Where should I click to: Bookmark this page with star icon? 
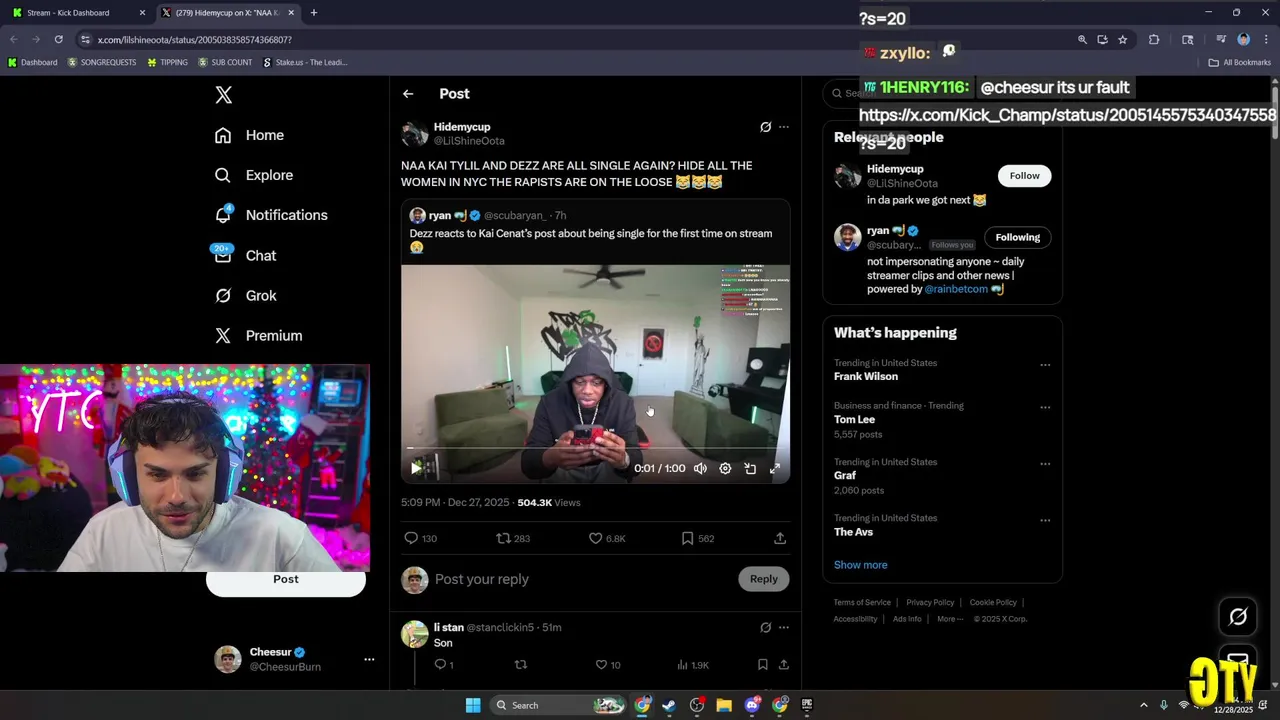pyautogui.click(x=1123, y=40)
